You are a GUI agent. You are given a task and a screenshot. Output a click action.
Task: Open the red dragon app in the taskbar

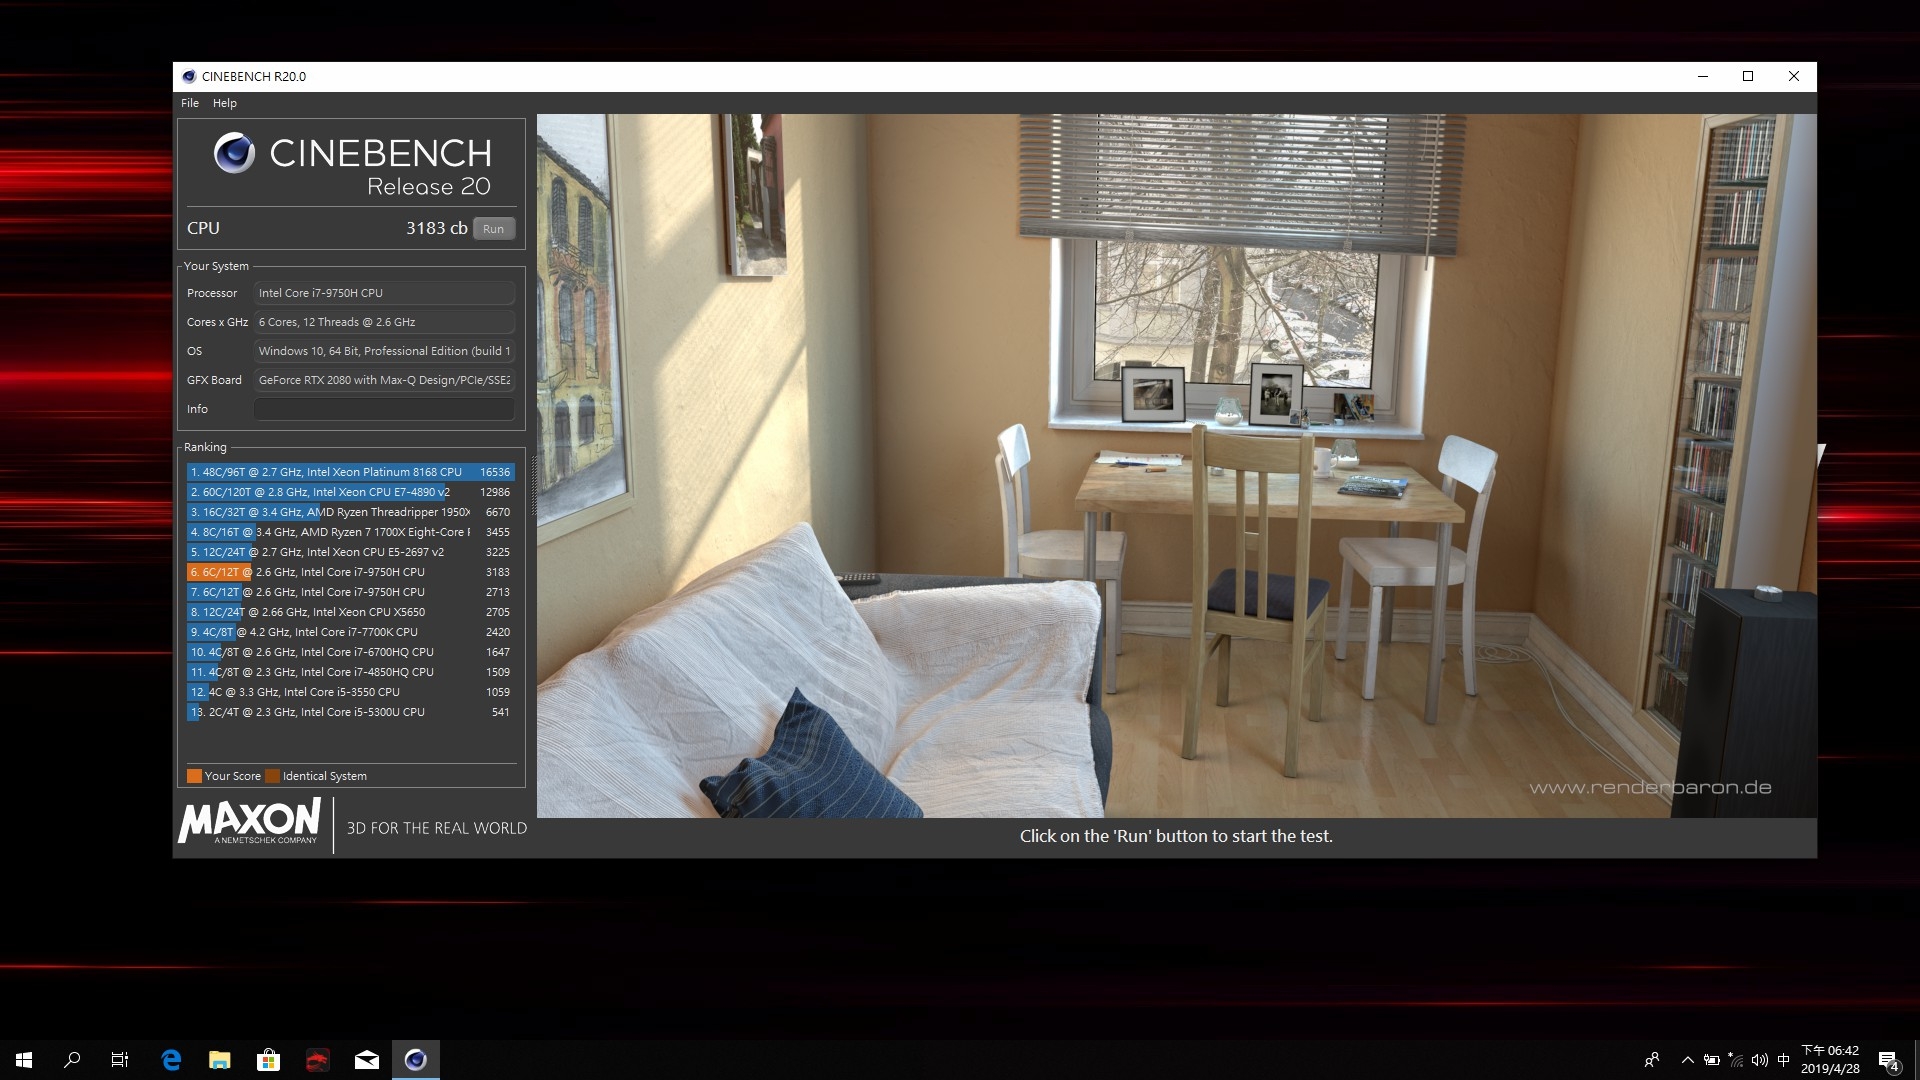point(317,1060)
